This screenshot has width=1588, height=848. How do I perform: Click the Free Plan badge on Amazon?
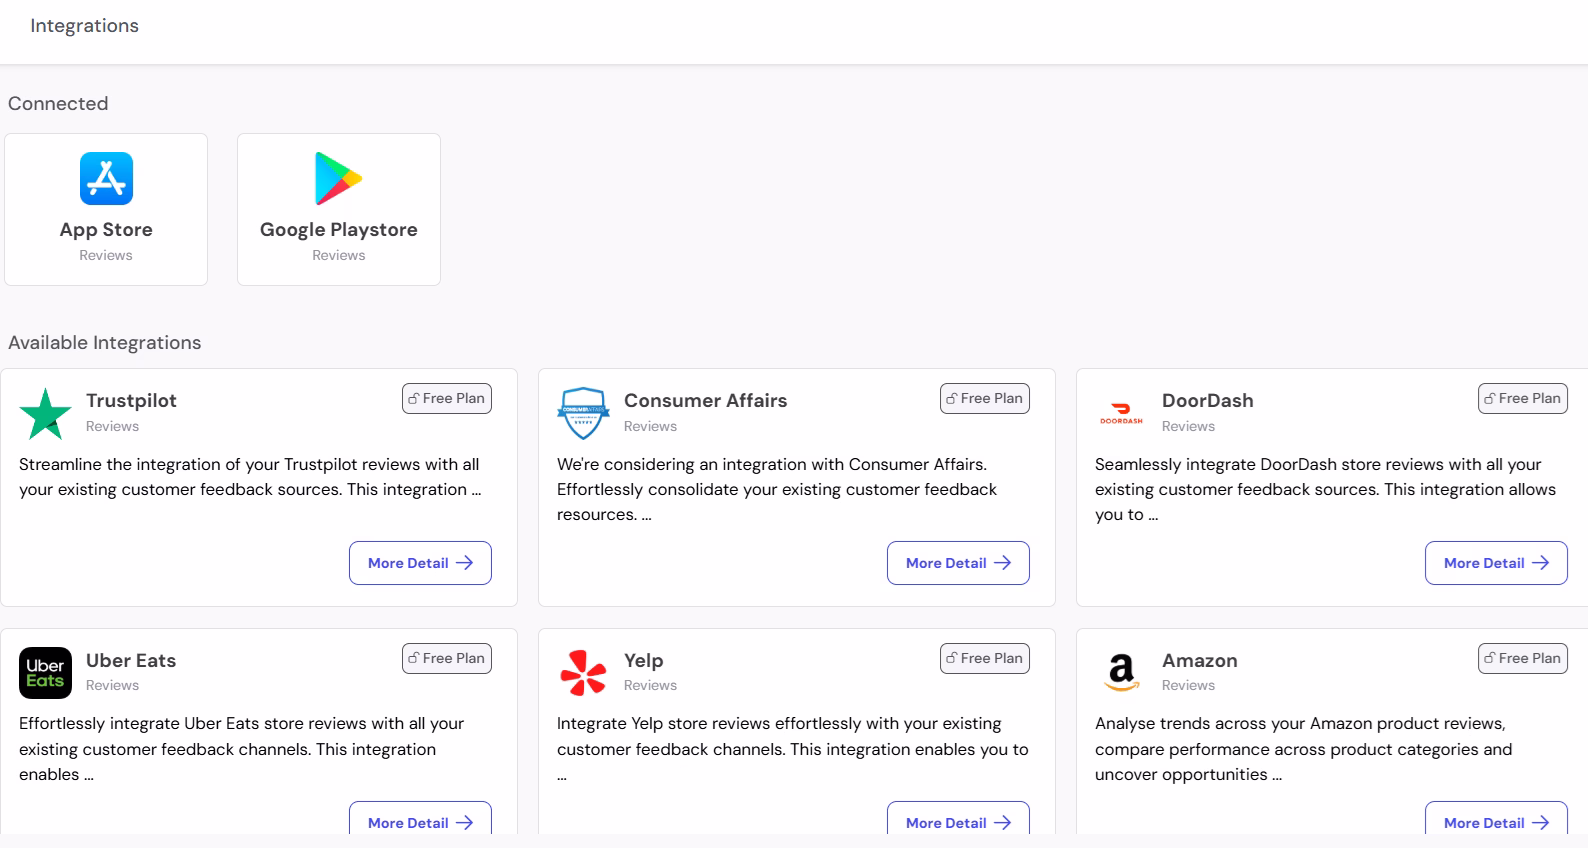coord(1523,658)
